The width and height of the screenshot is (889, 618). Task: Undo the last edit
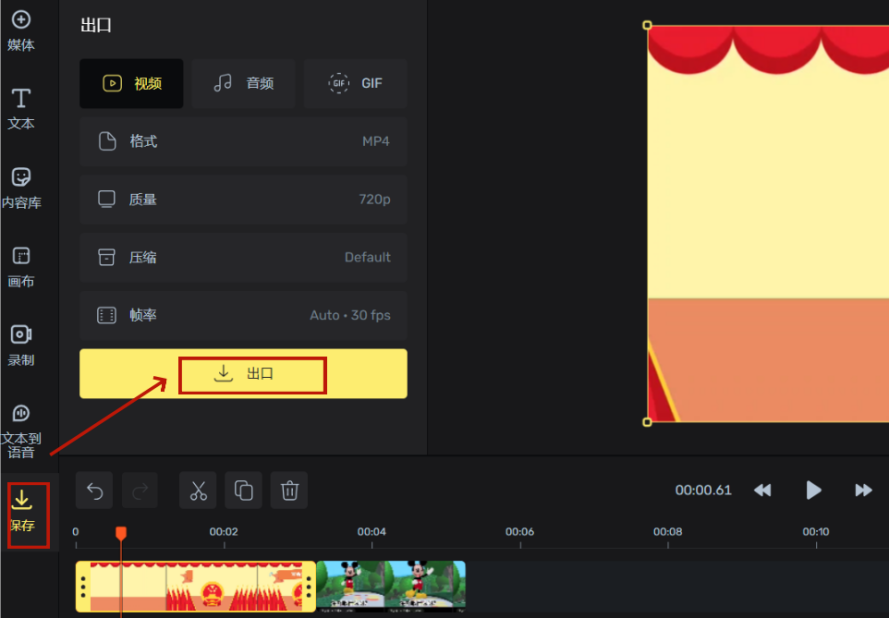[95, 490]
